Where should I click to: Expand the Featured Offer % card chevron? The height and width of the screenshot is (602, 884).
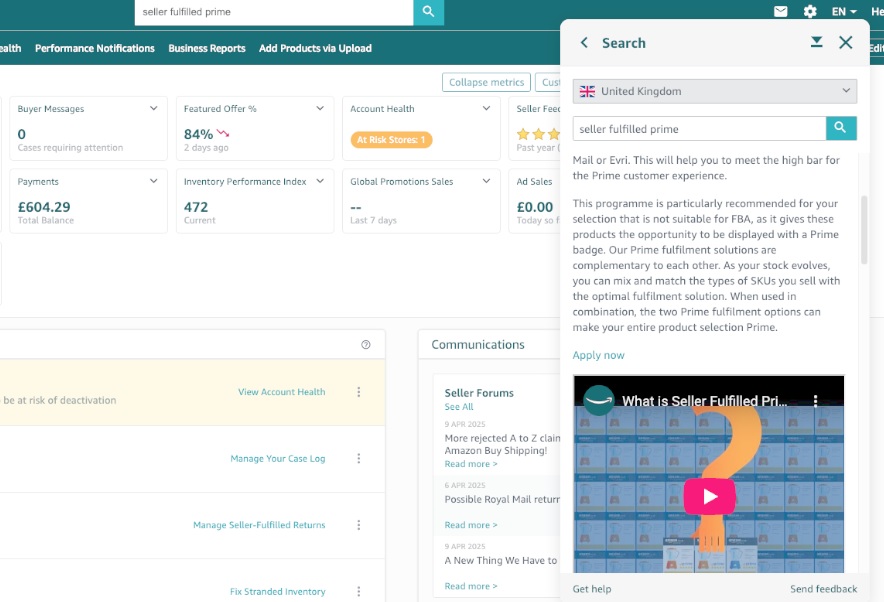320,108
